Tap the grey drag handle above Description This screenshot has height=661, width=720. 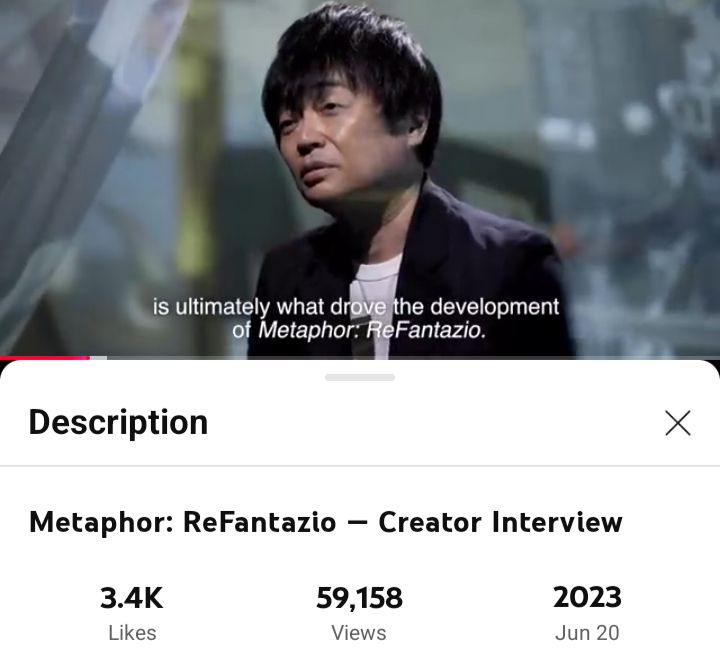360,377
